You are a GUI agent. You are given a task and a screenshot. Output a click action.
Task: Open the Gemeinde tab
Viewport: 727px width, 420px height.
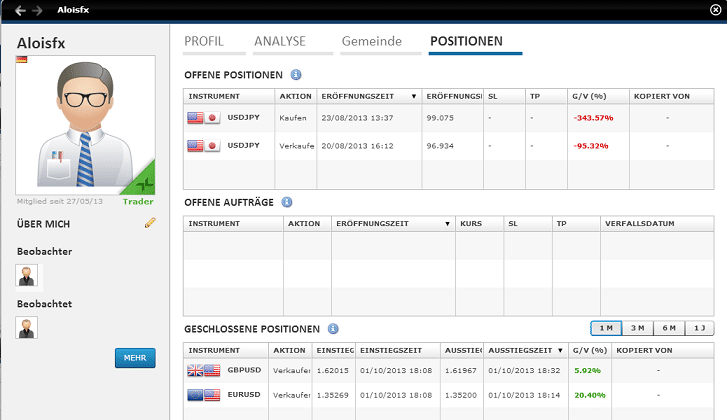point(371,42)
